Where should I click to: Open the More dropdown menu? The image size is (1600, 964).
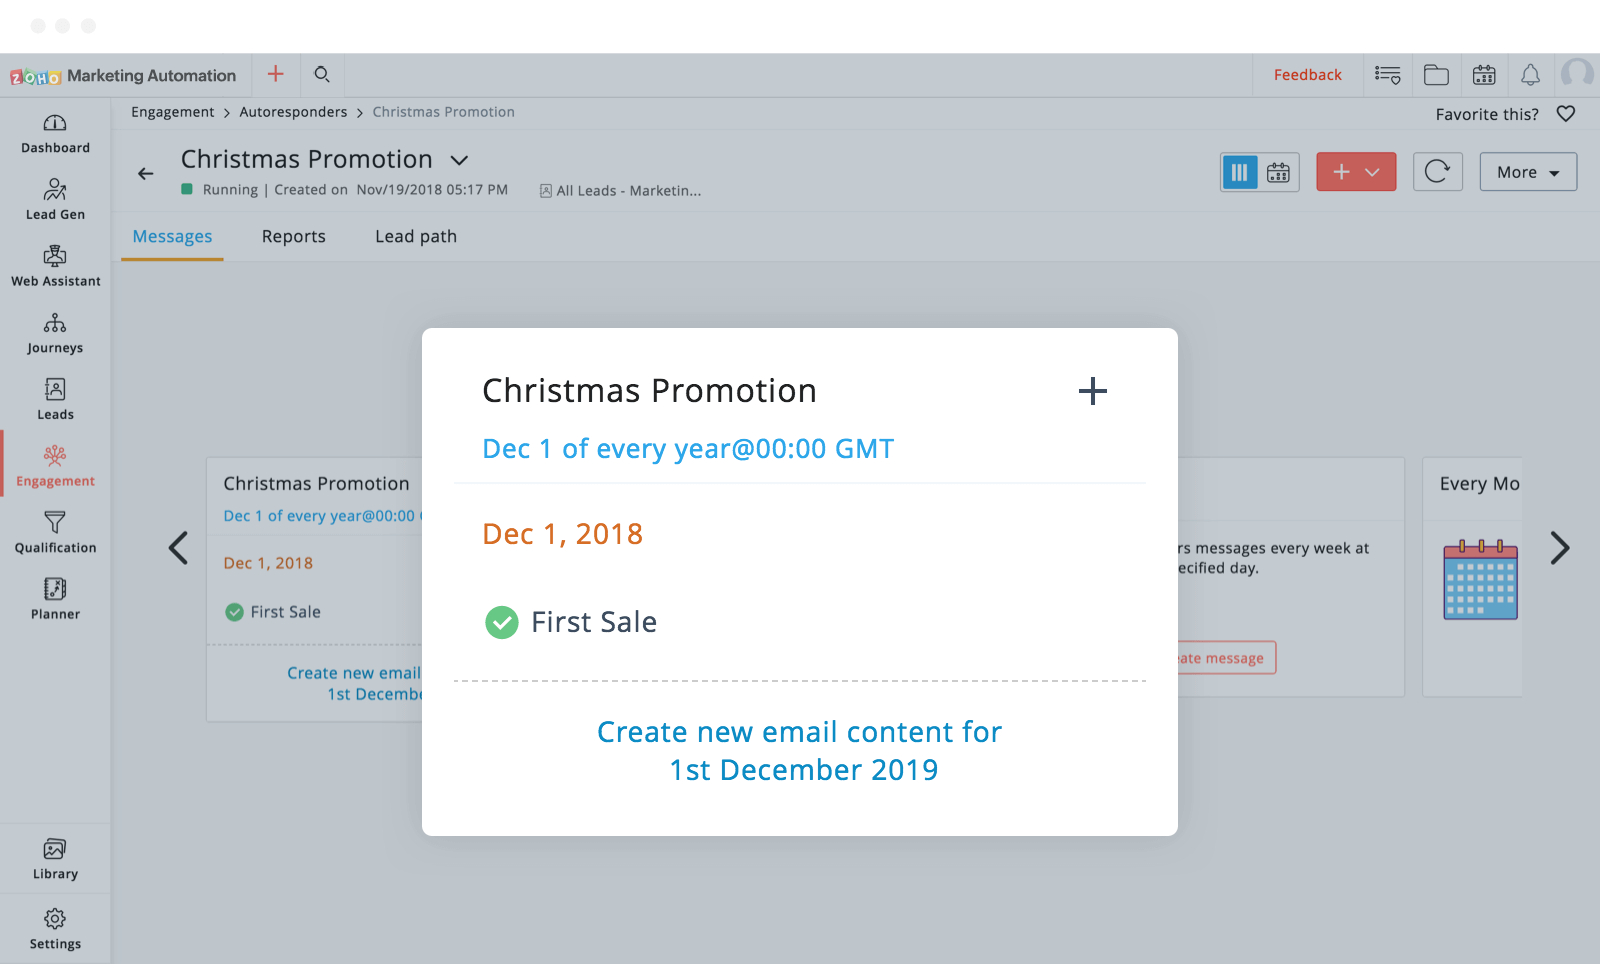(x=1528, y=172)
